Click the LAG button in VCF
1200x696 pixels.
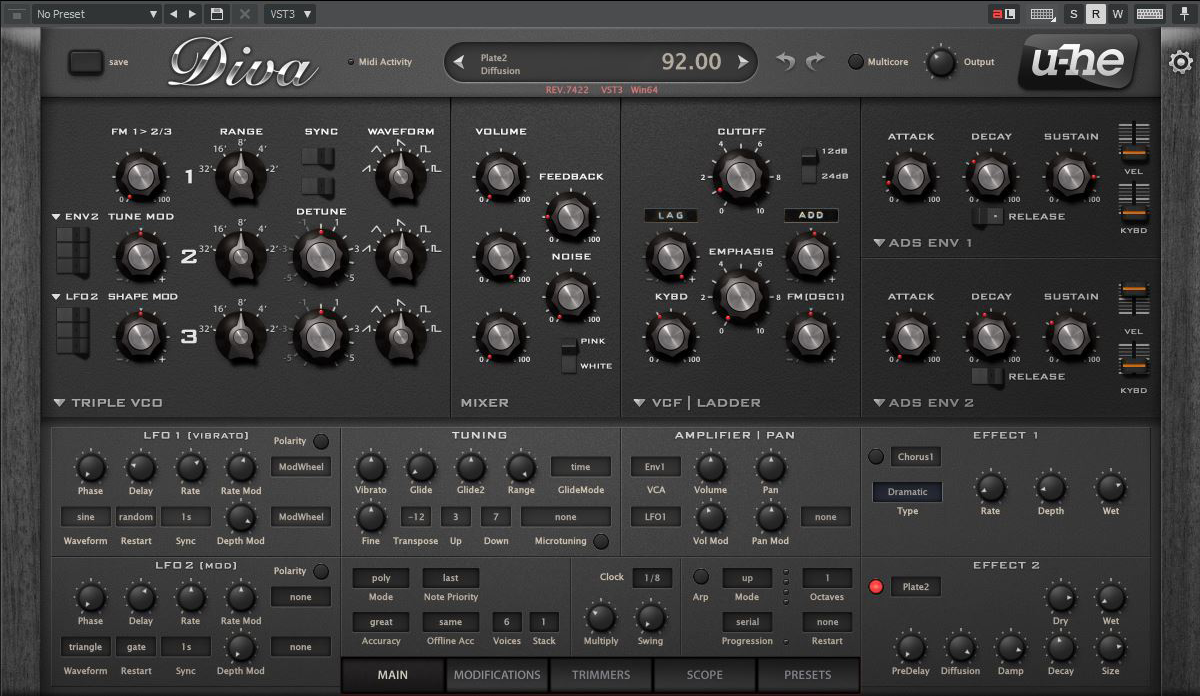coord(671,215)
